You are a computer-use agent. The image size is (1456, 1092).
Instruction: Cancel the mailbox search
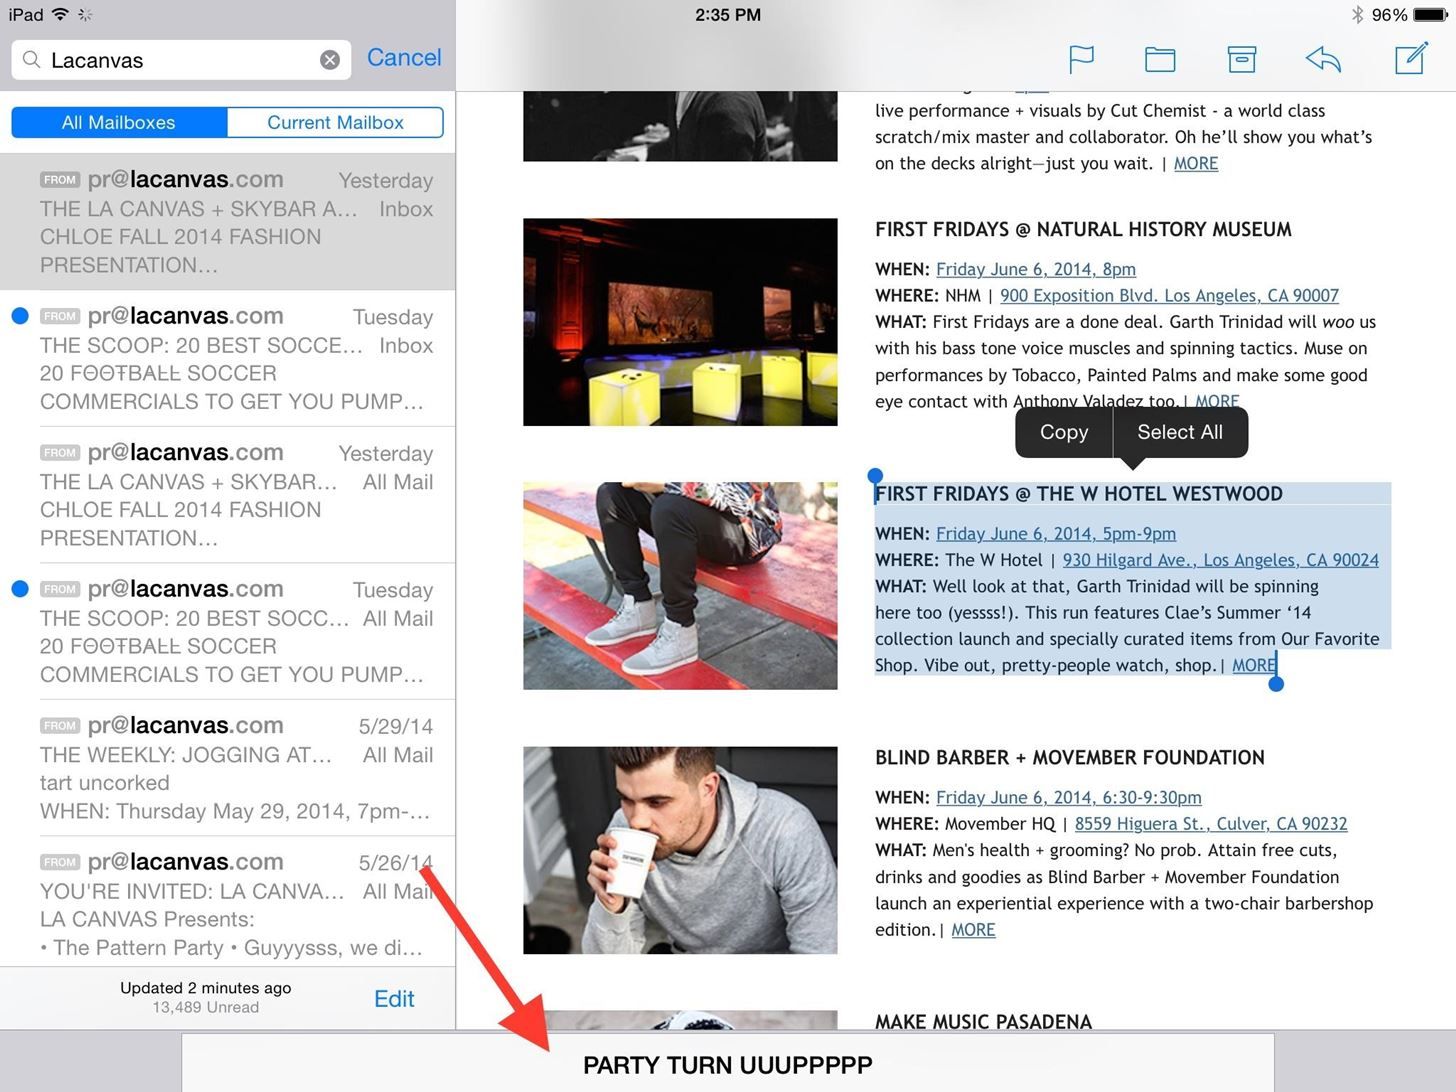[x=404, y=57]
